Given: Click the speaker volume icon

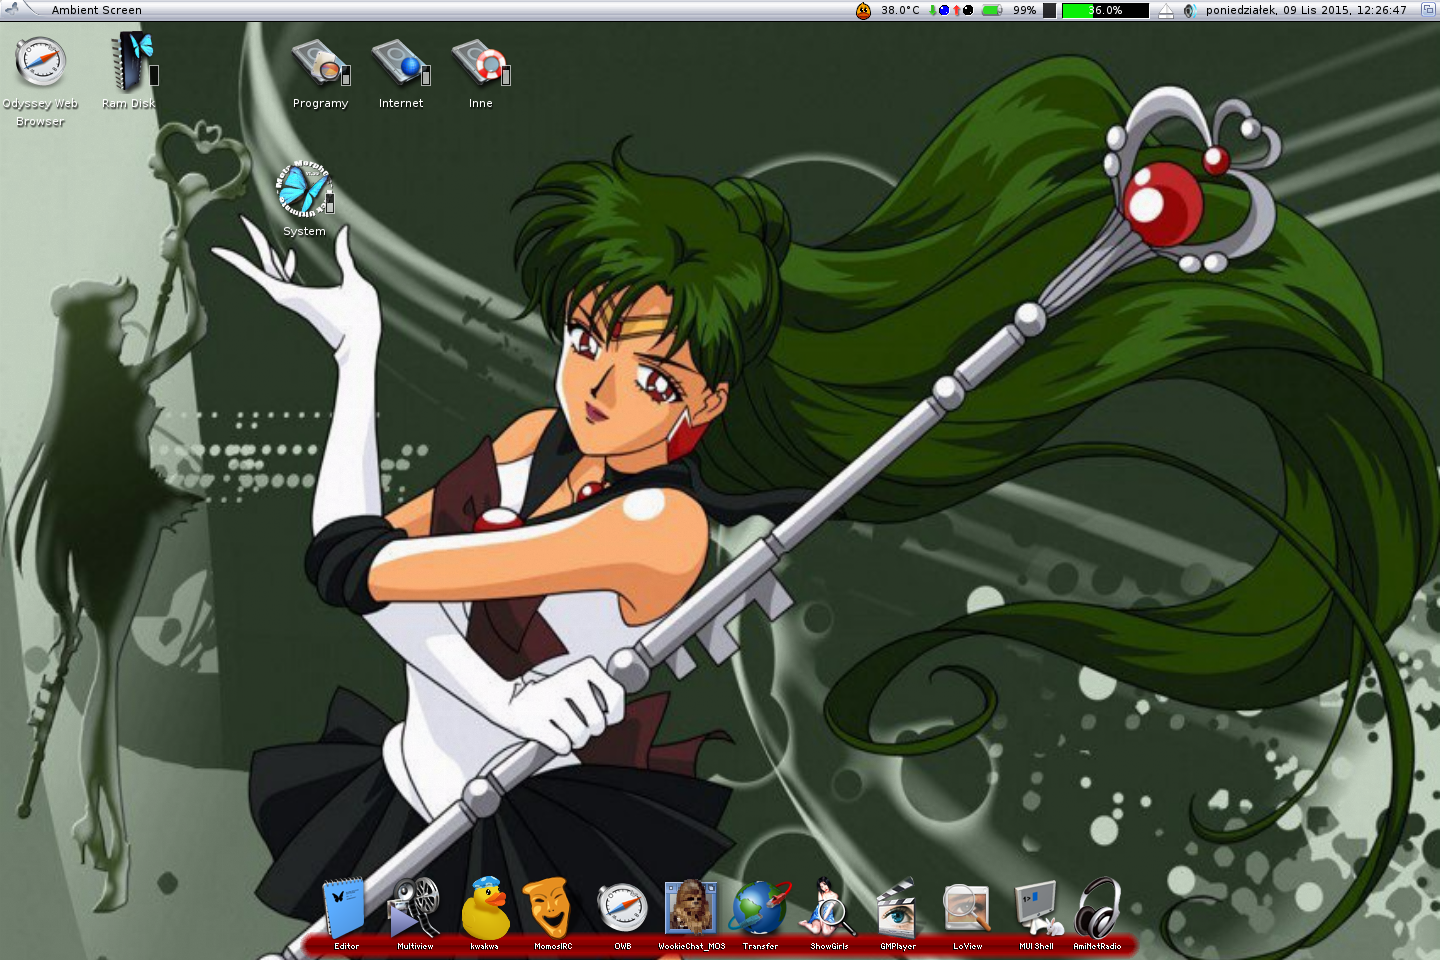Looking at the screenshot, I should pos(1189,11).
